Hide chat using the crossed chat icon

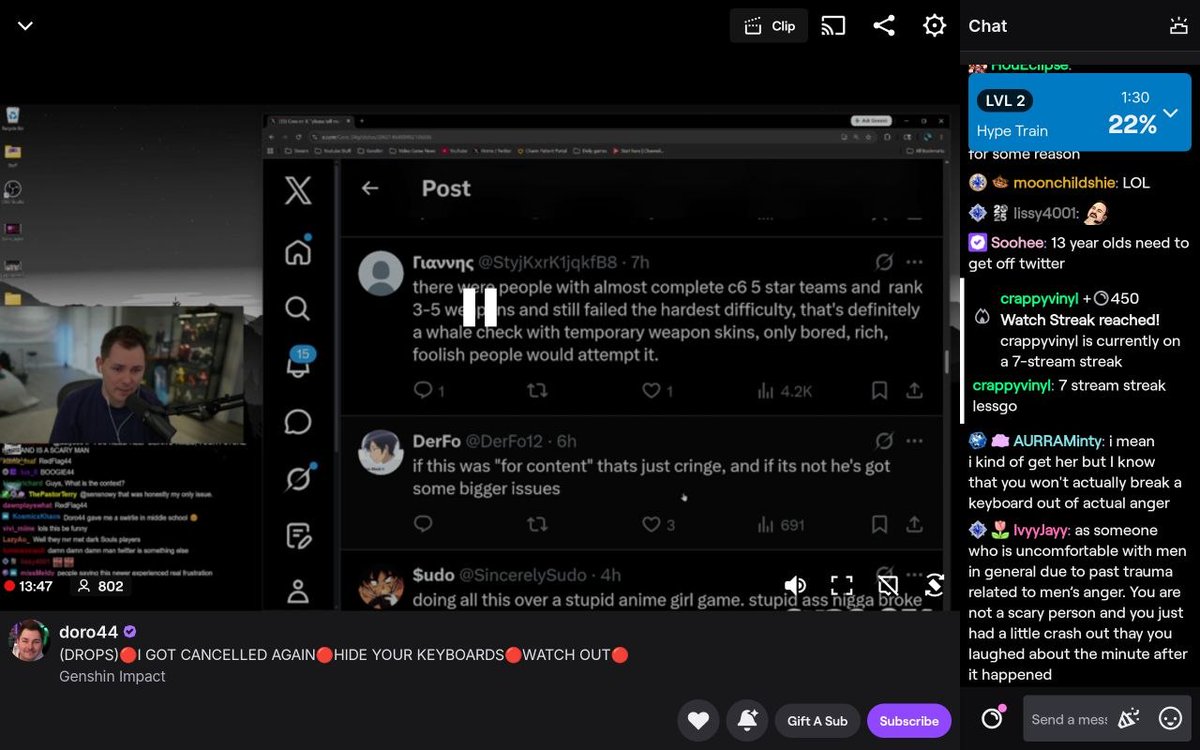888,585
